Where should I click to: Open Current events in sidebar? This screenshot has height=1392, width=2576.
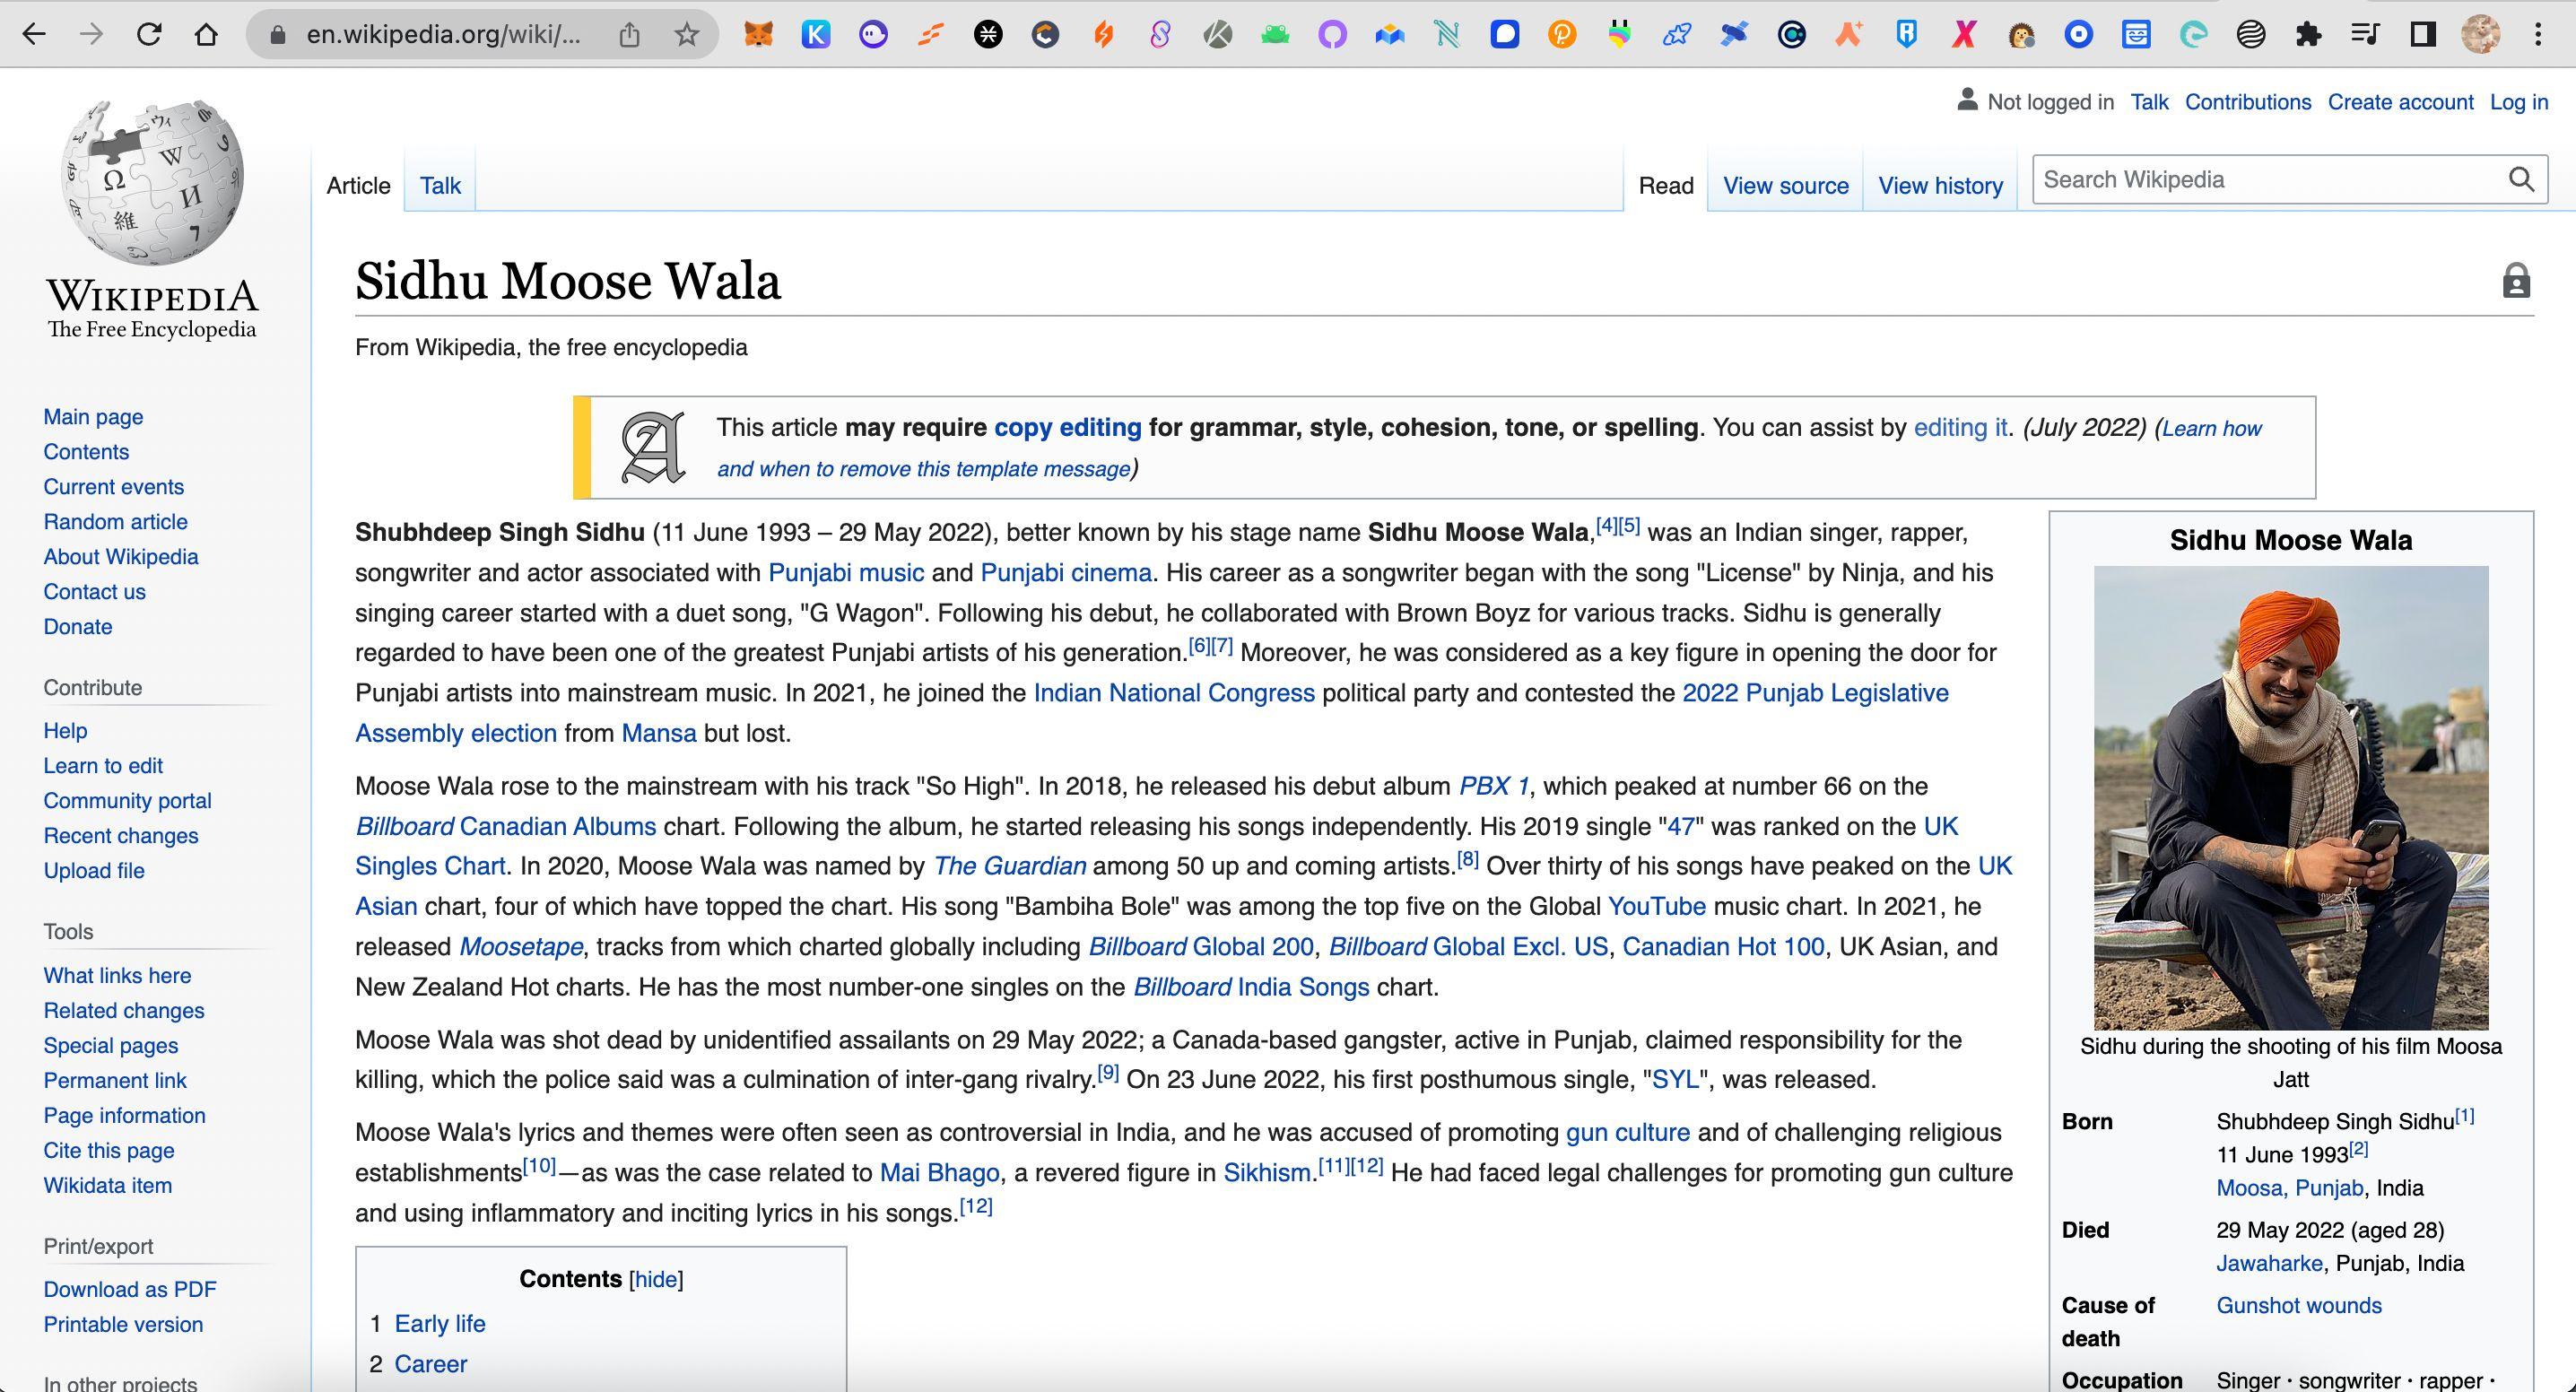tap(113, 487)
